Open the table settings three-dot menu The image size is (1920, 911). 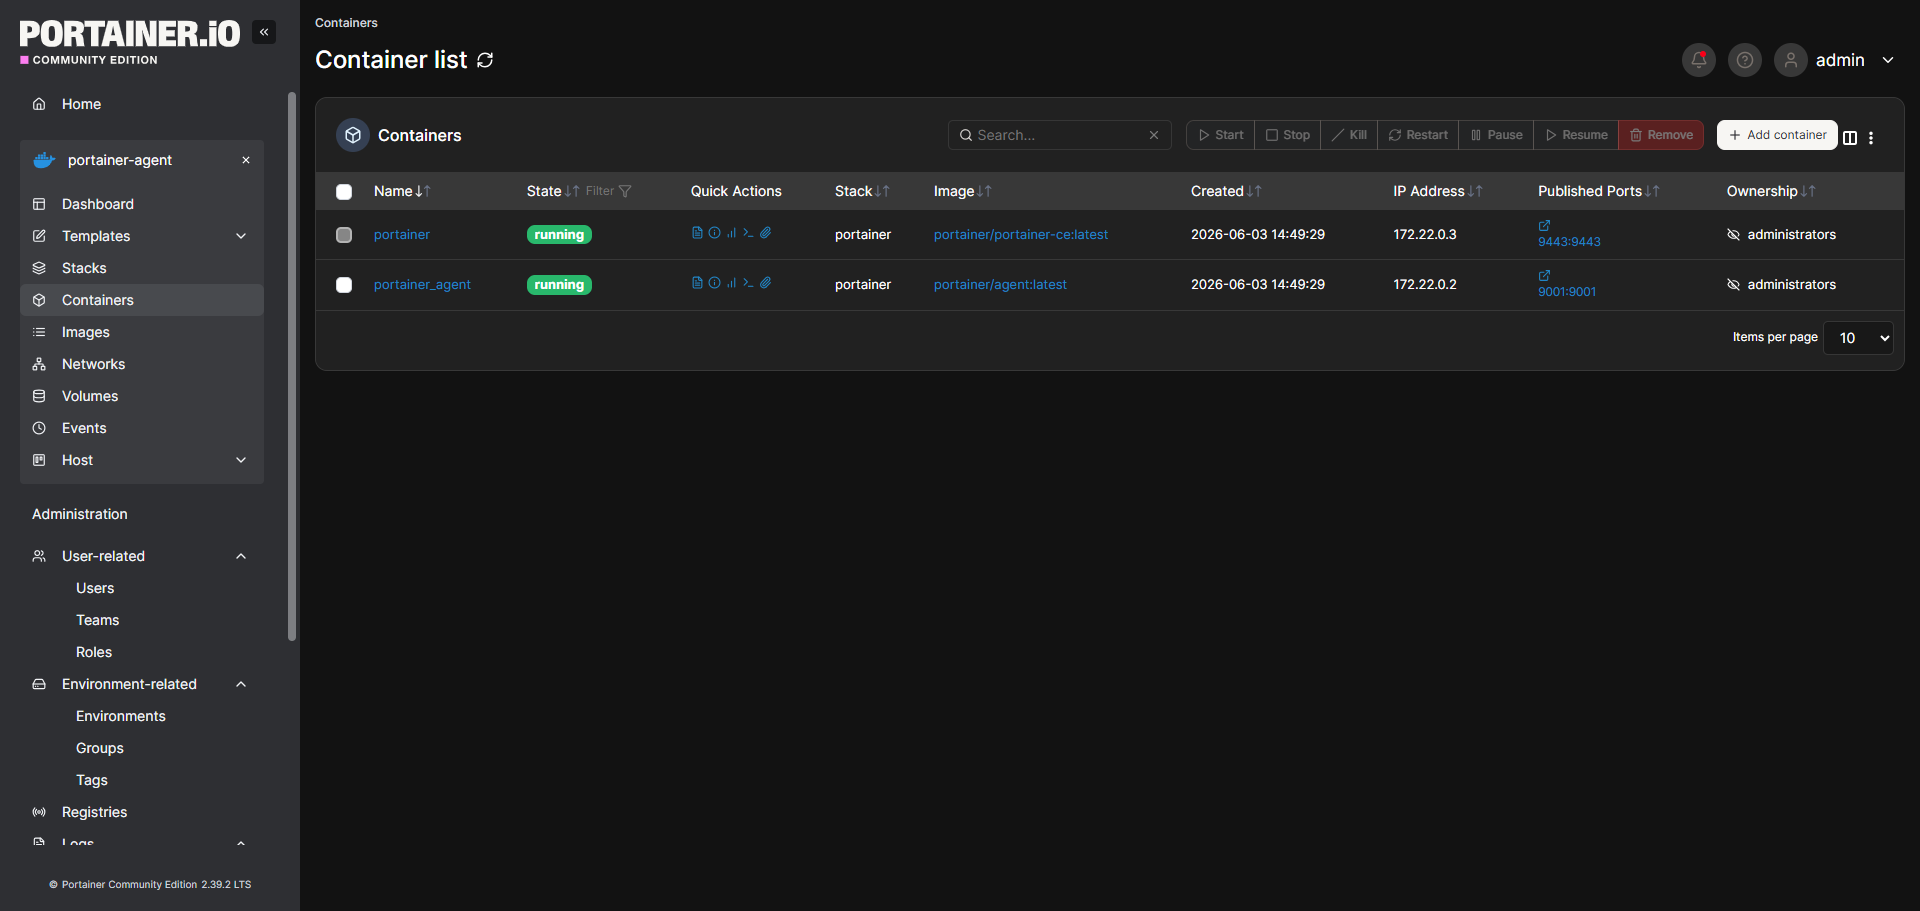tap(1871, 138)
